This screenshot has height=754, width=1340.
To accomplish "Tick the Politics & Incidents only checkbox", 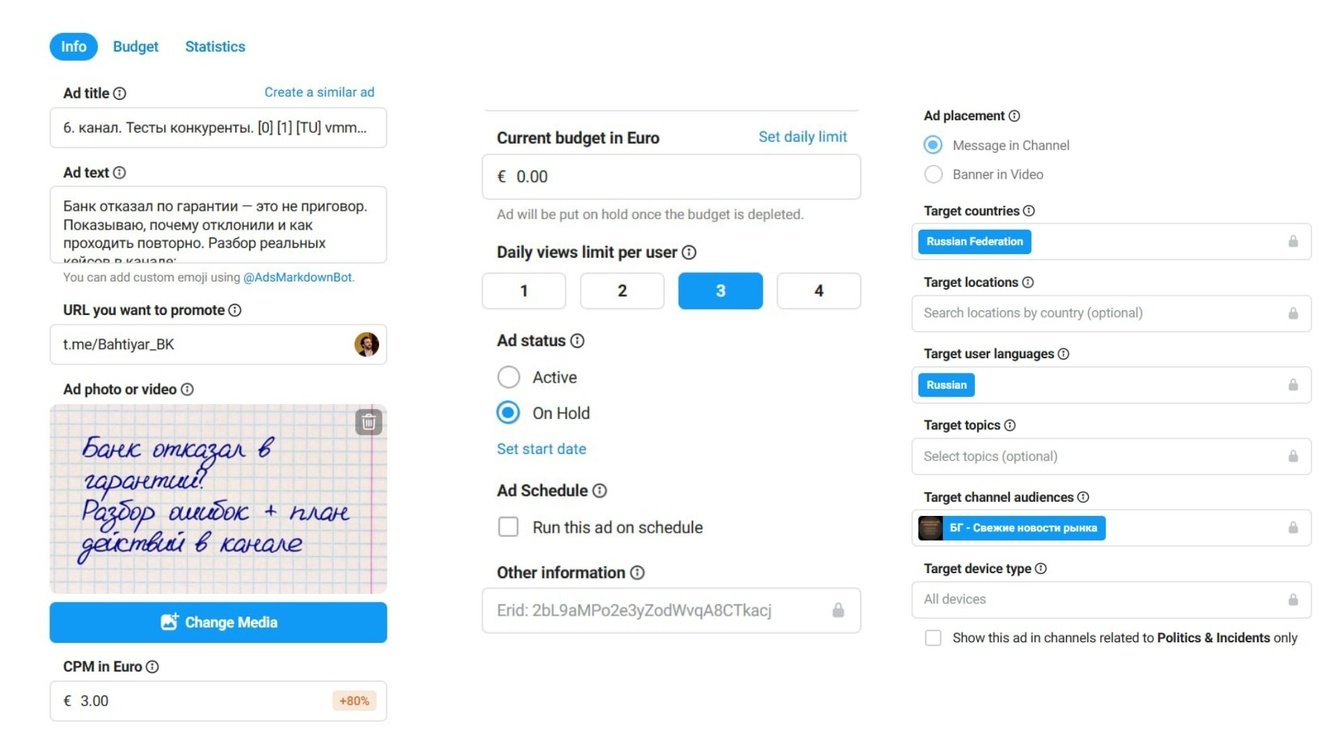I will (933, 638).
